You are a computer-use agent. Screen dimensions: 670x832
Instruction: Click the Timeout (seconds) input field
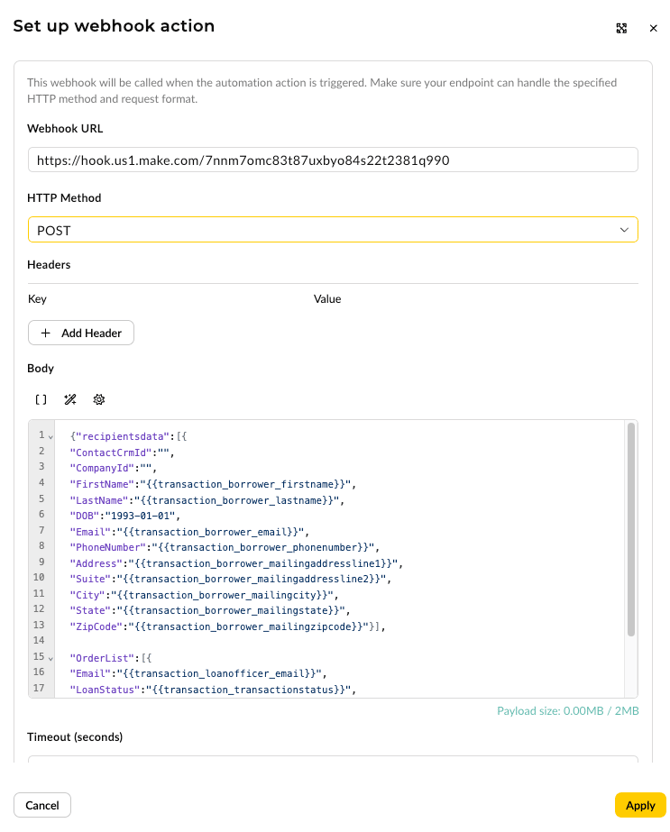coord(332,760)
